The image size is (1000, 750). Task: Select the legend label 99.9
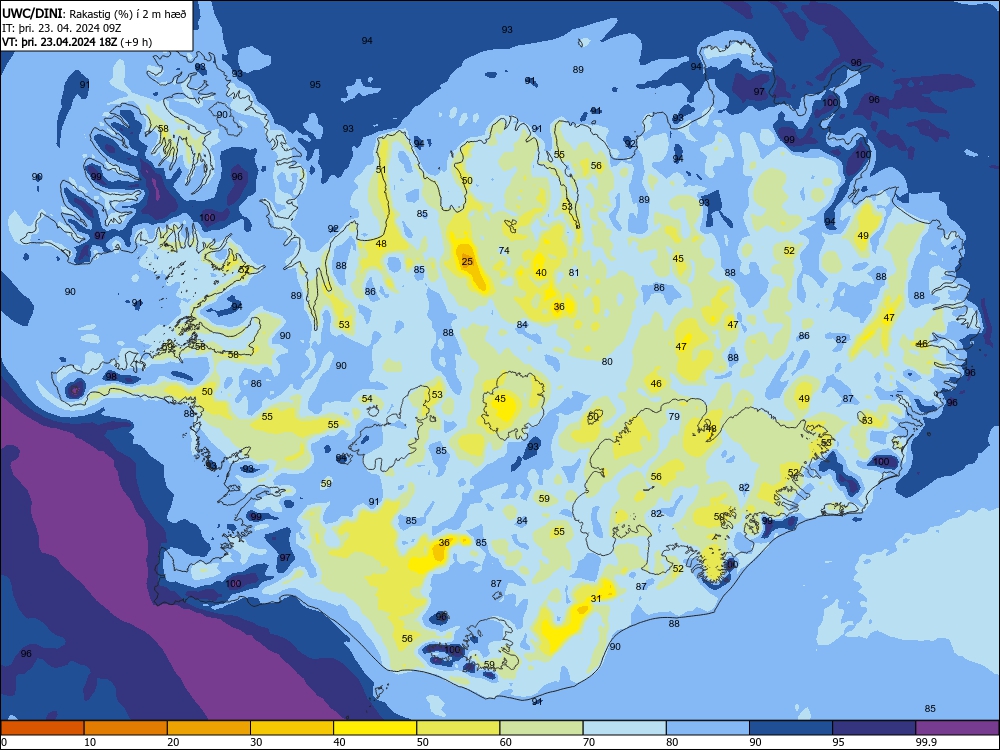tap(926, 742)
